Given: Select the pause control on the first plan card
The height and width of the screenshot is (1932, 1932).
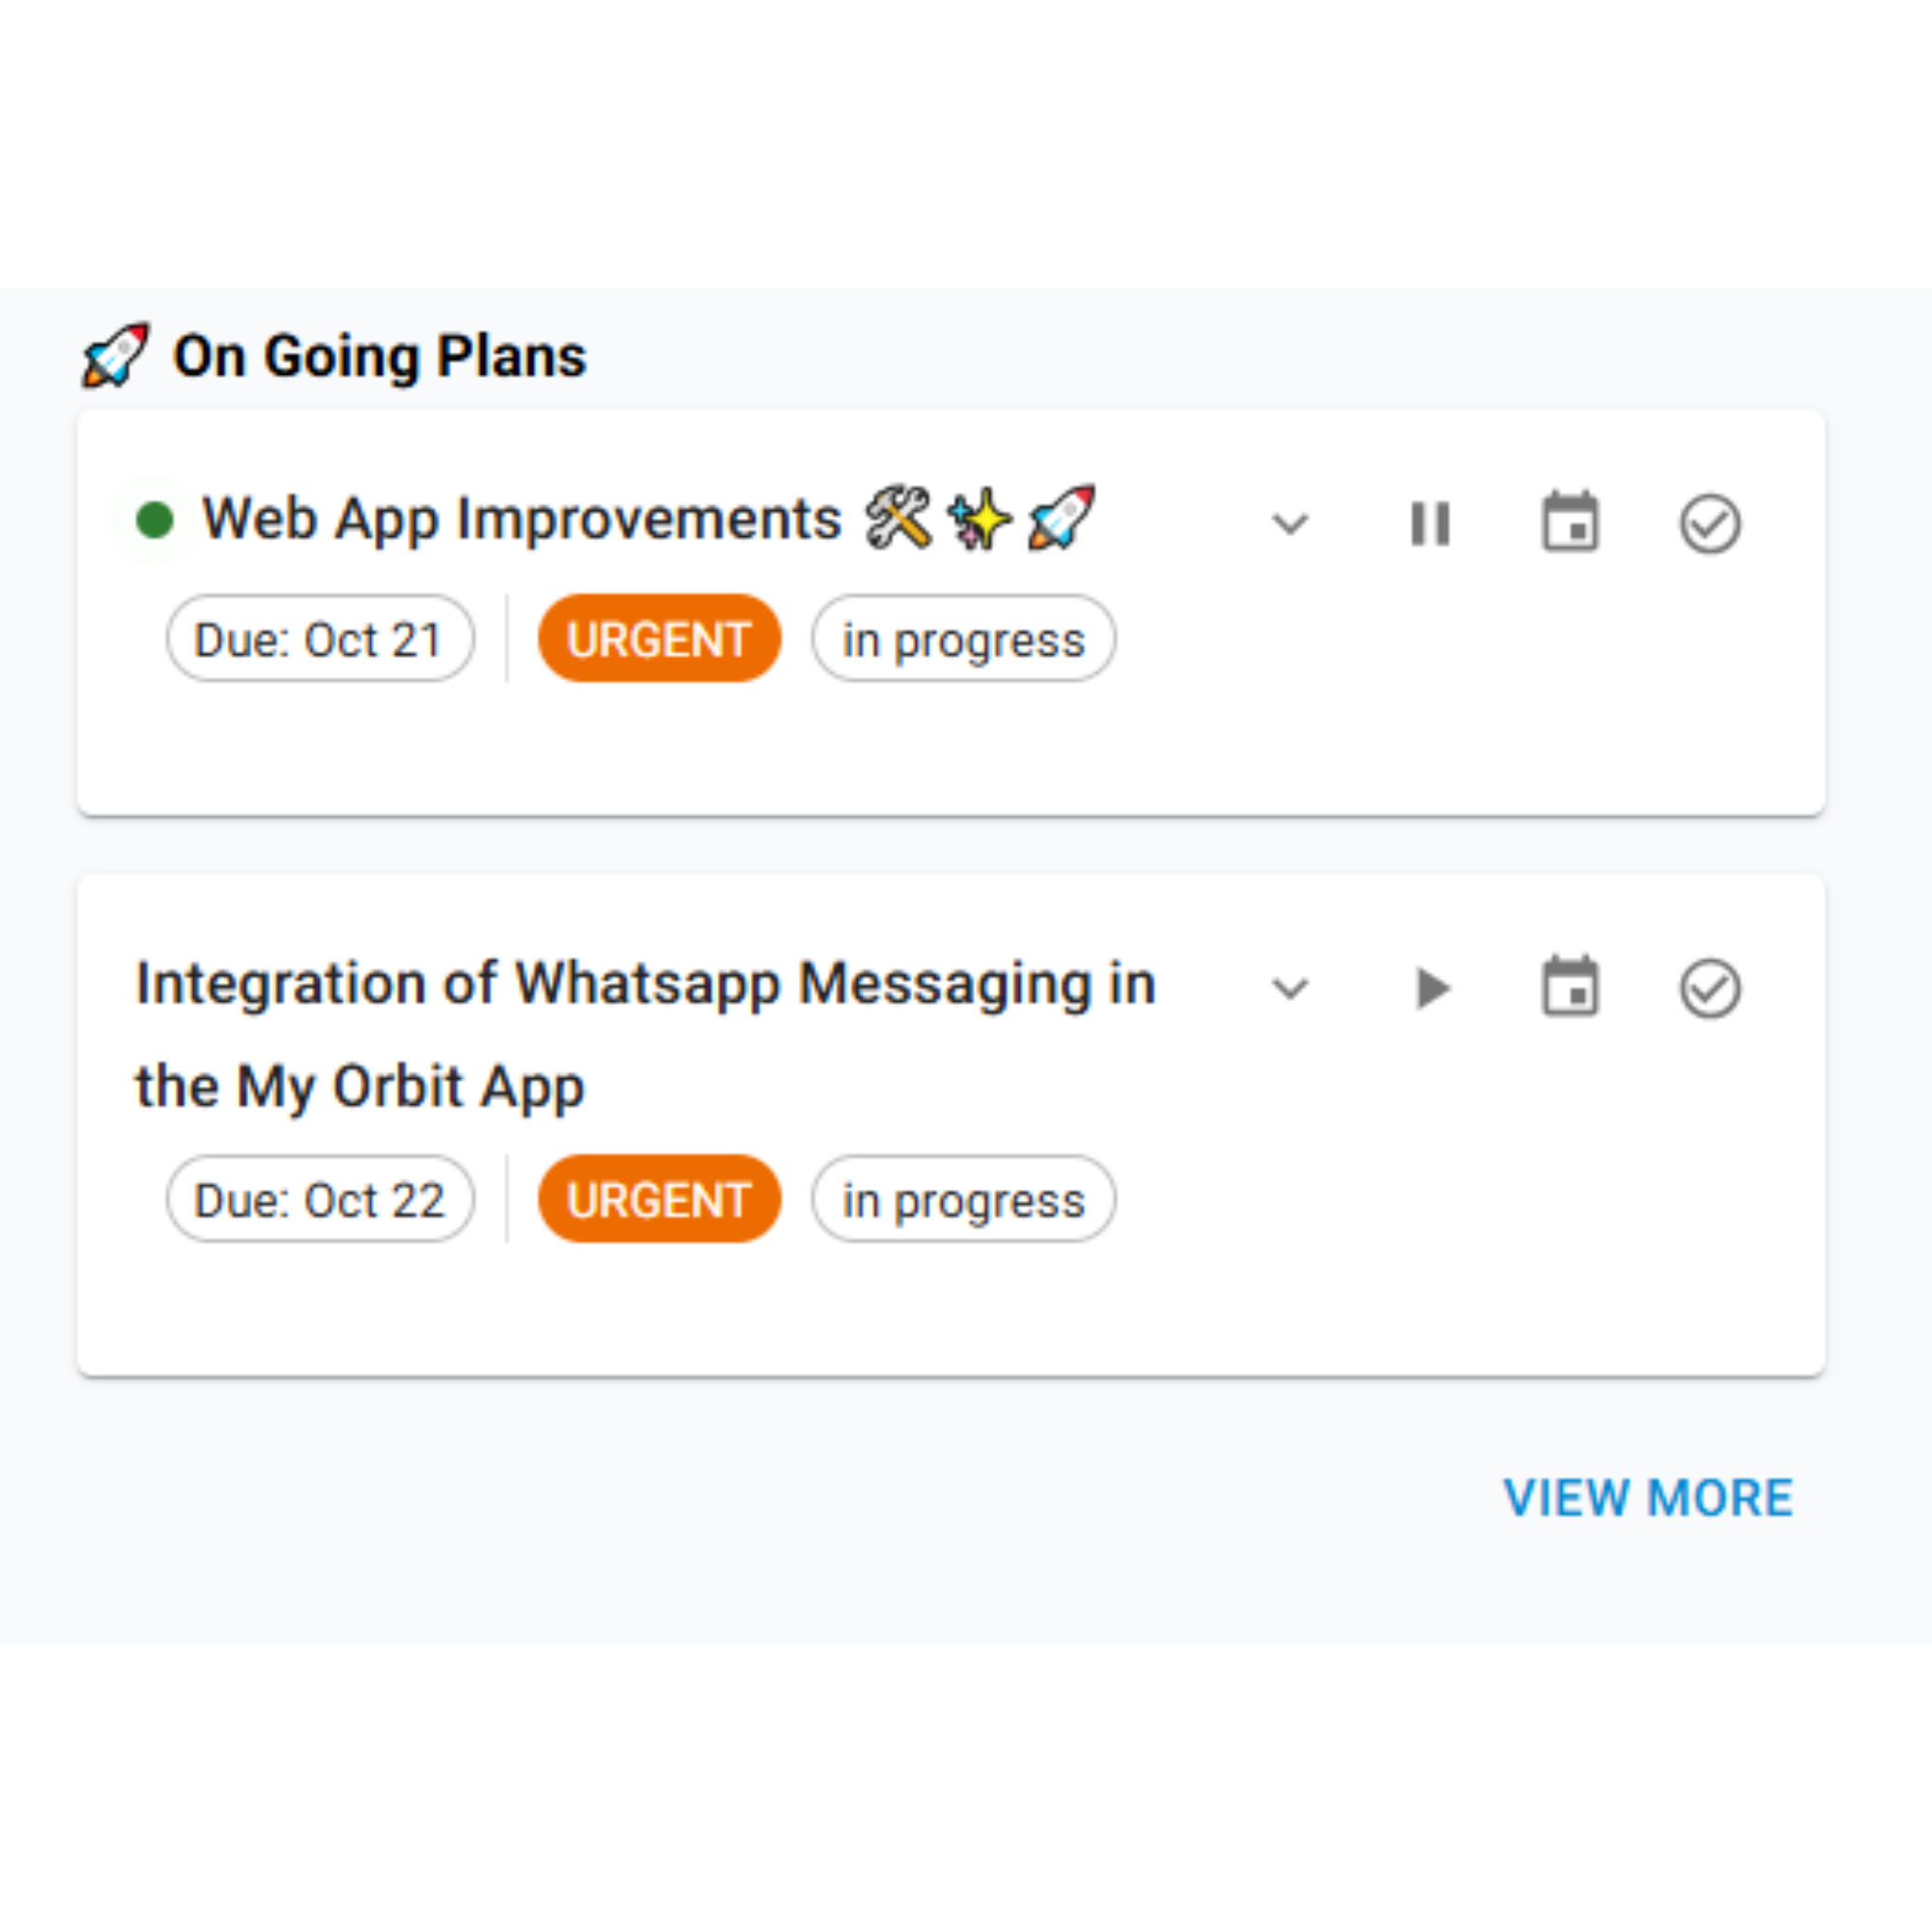Looking at the screenshot, I should click(x=1428, y=523).
